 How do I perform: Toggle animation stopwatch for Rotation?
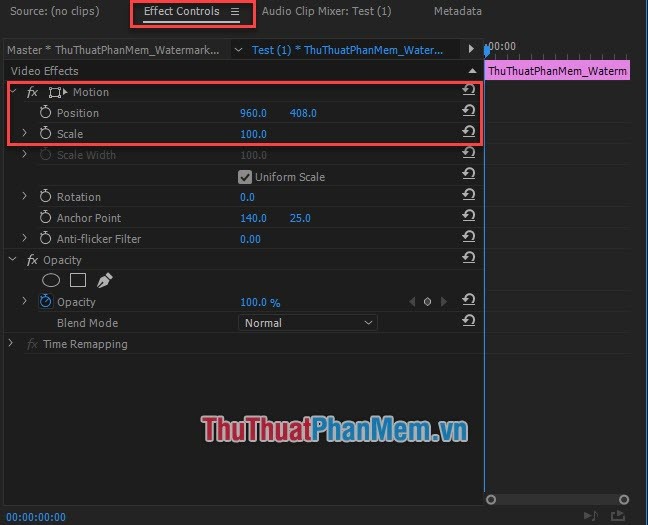click(45, 196)
